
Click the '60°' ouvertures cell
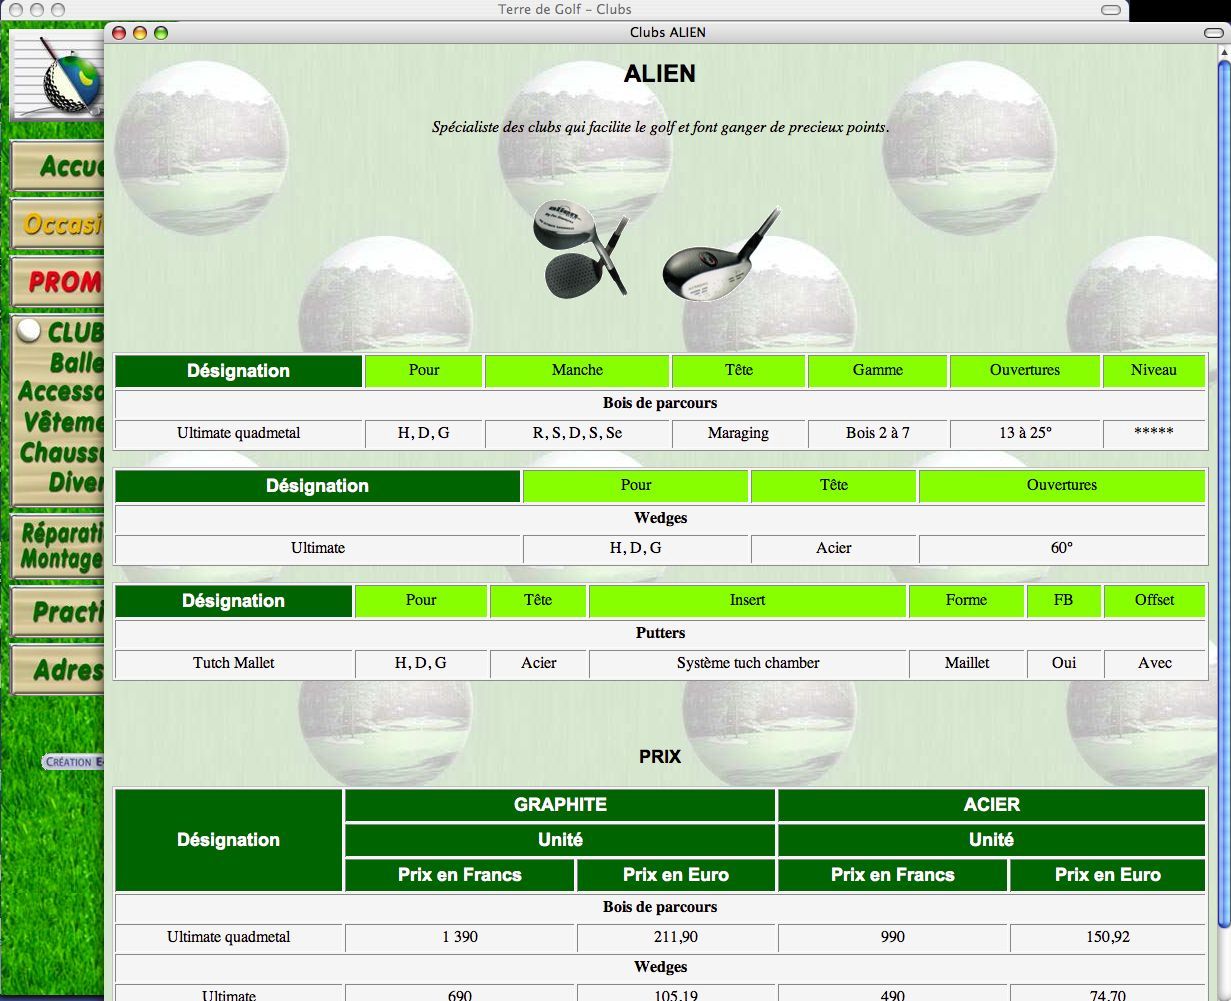(1062, 549)
